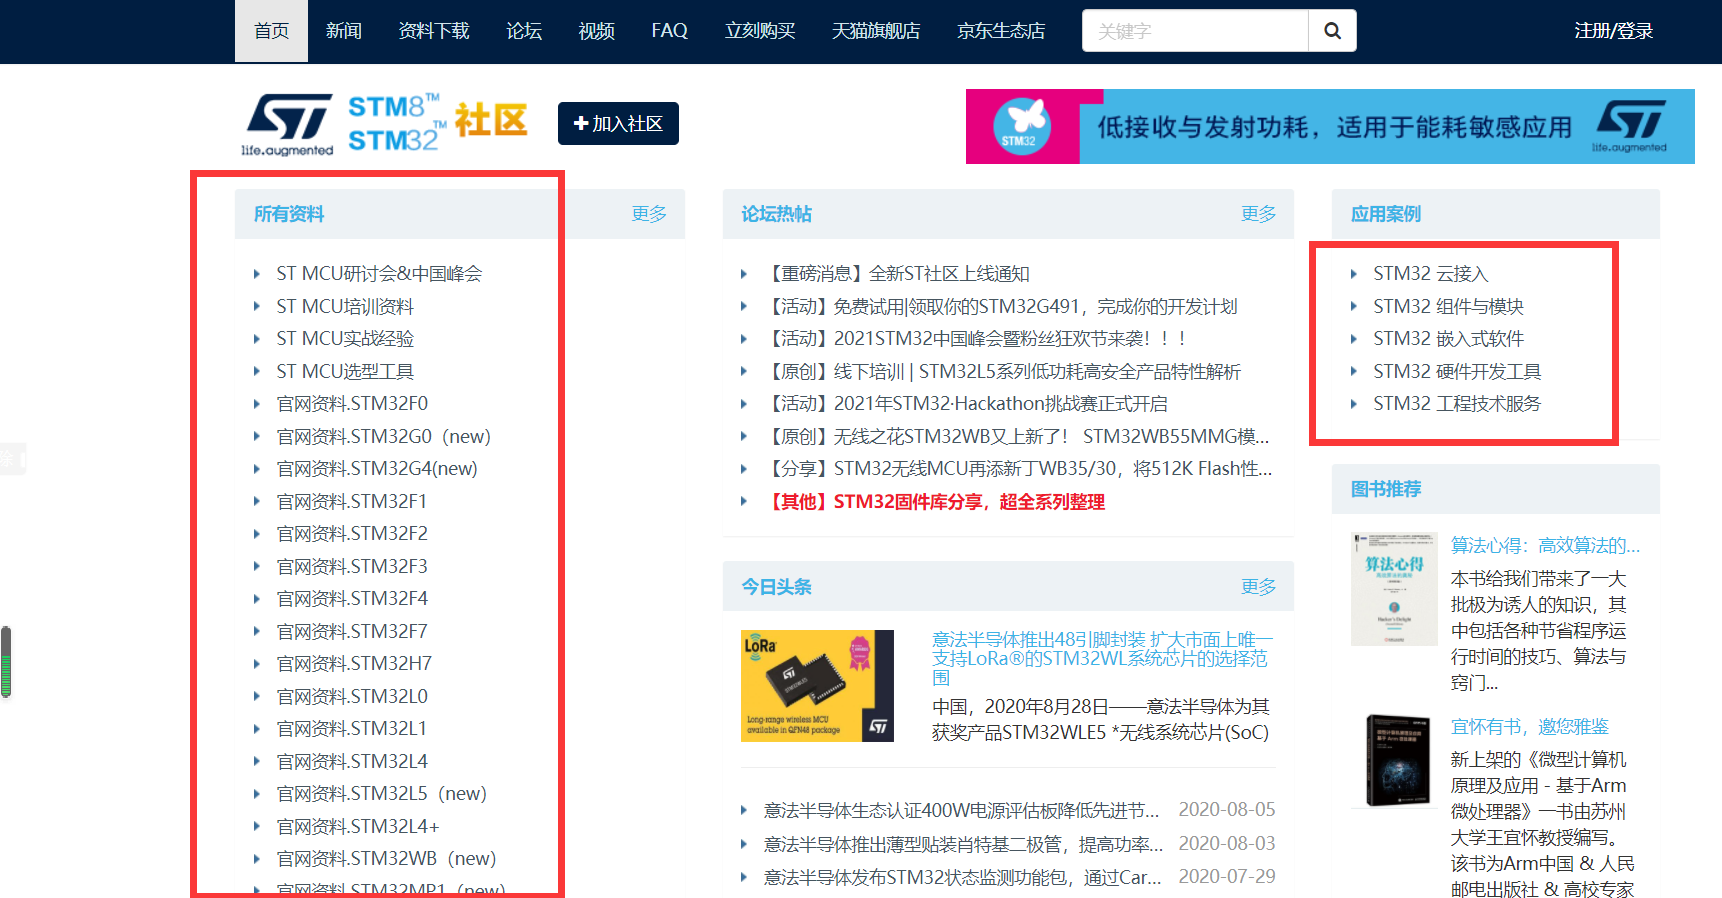Open 官网资料.STM32L4 link

click(352, 762)
